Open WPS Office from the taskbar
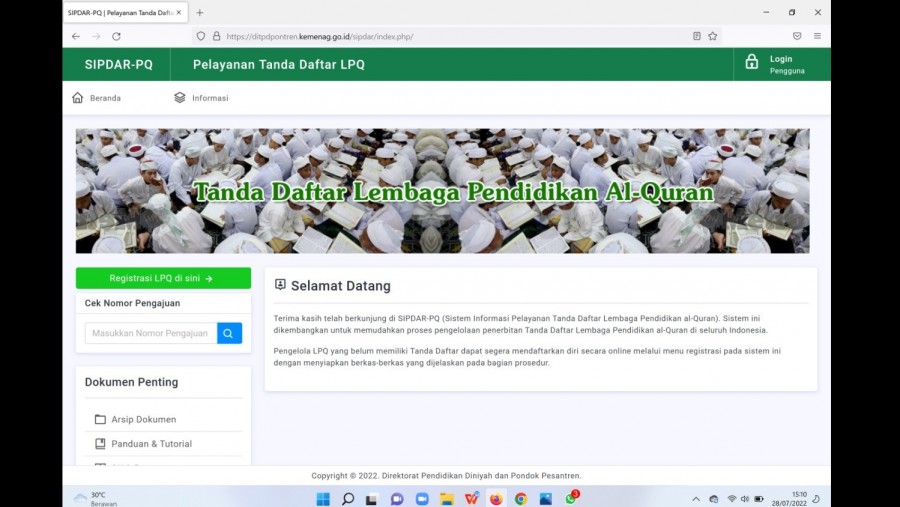The image size is (900, 507). [x=471, y=499]
